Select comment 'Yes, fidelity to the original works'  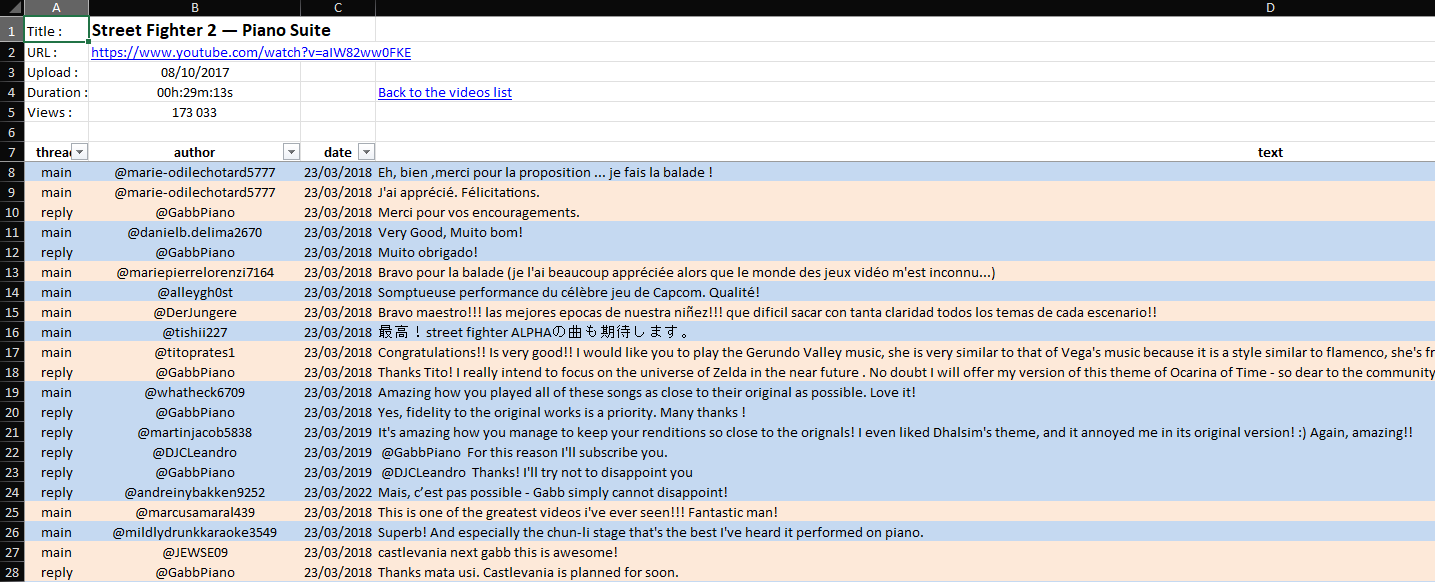tap(905, 412)
